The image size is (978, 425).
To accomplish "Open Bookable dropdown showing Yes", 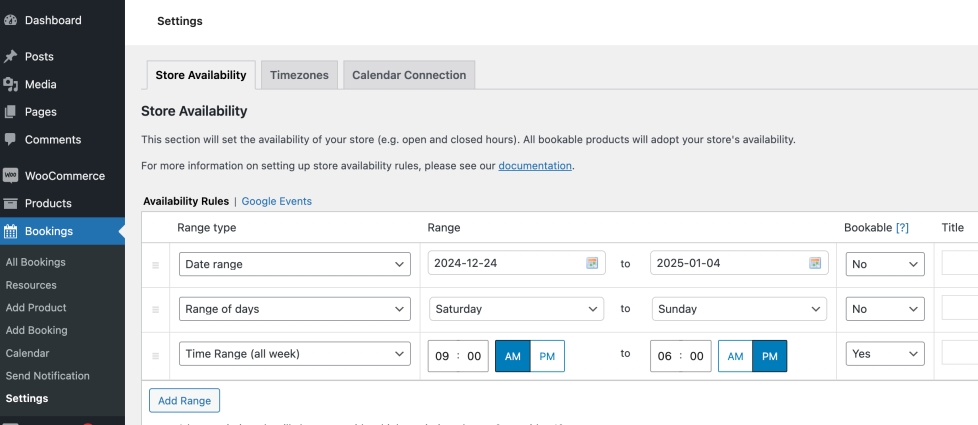I will 884,354.
